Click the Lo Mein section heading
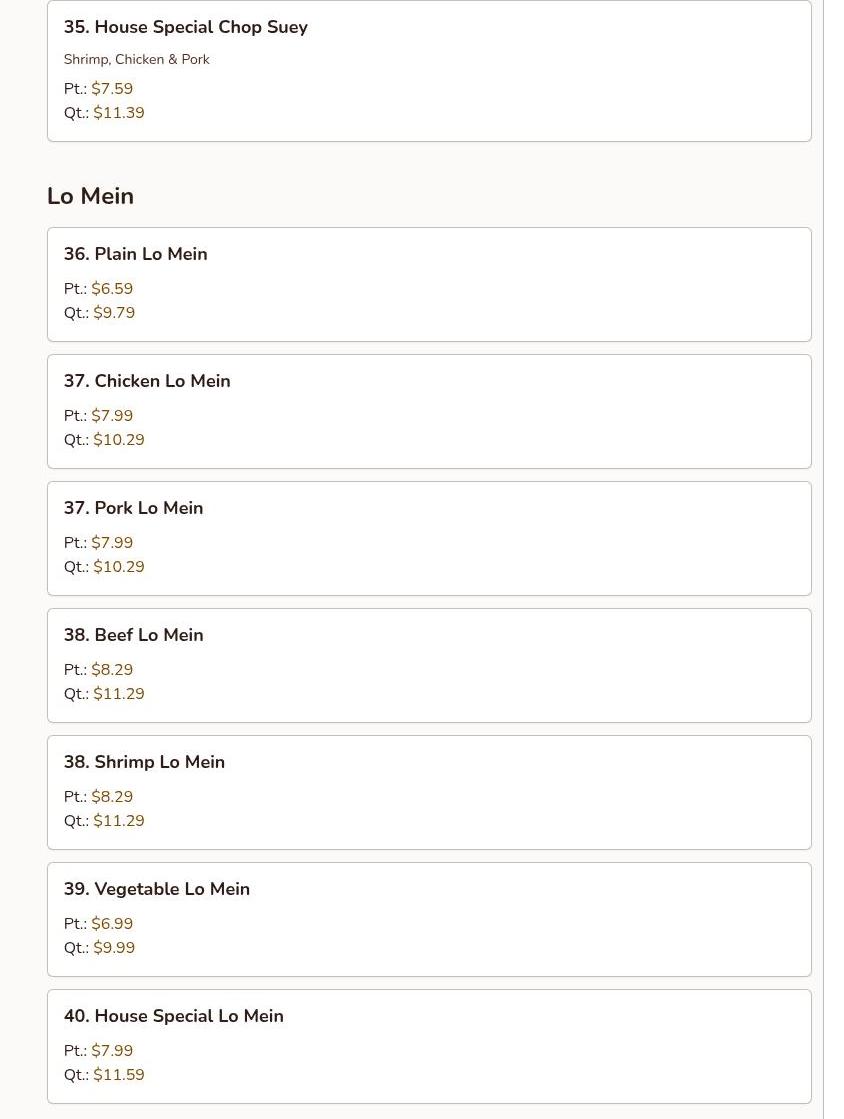 90,196
